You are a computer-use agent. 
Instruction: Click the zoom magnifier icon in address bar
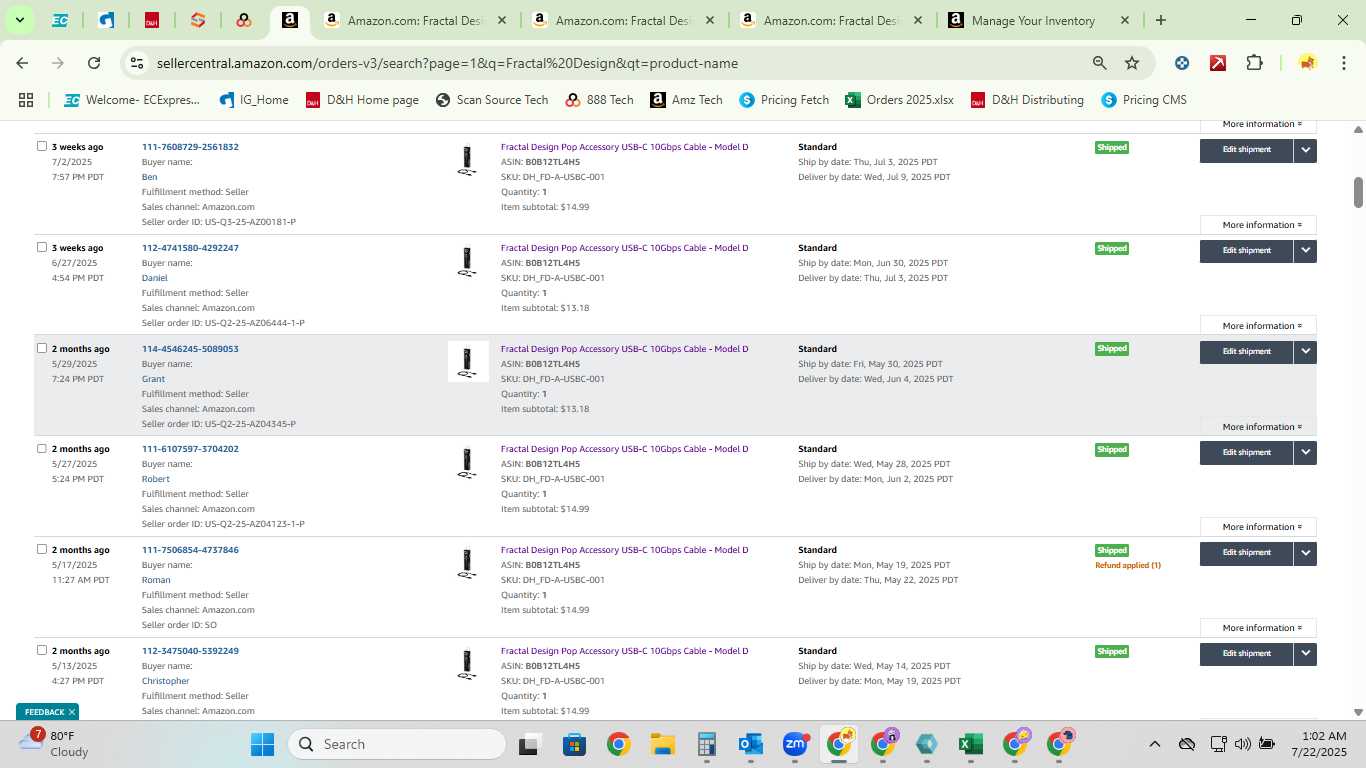tap(1100, 63)
